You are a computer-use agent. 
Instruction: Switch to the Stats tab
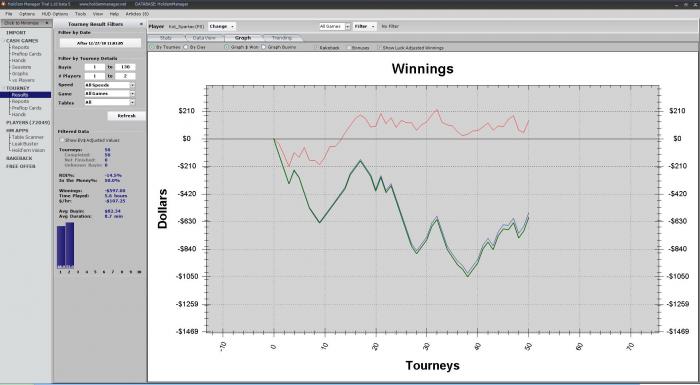[x=166, y=38]
